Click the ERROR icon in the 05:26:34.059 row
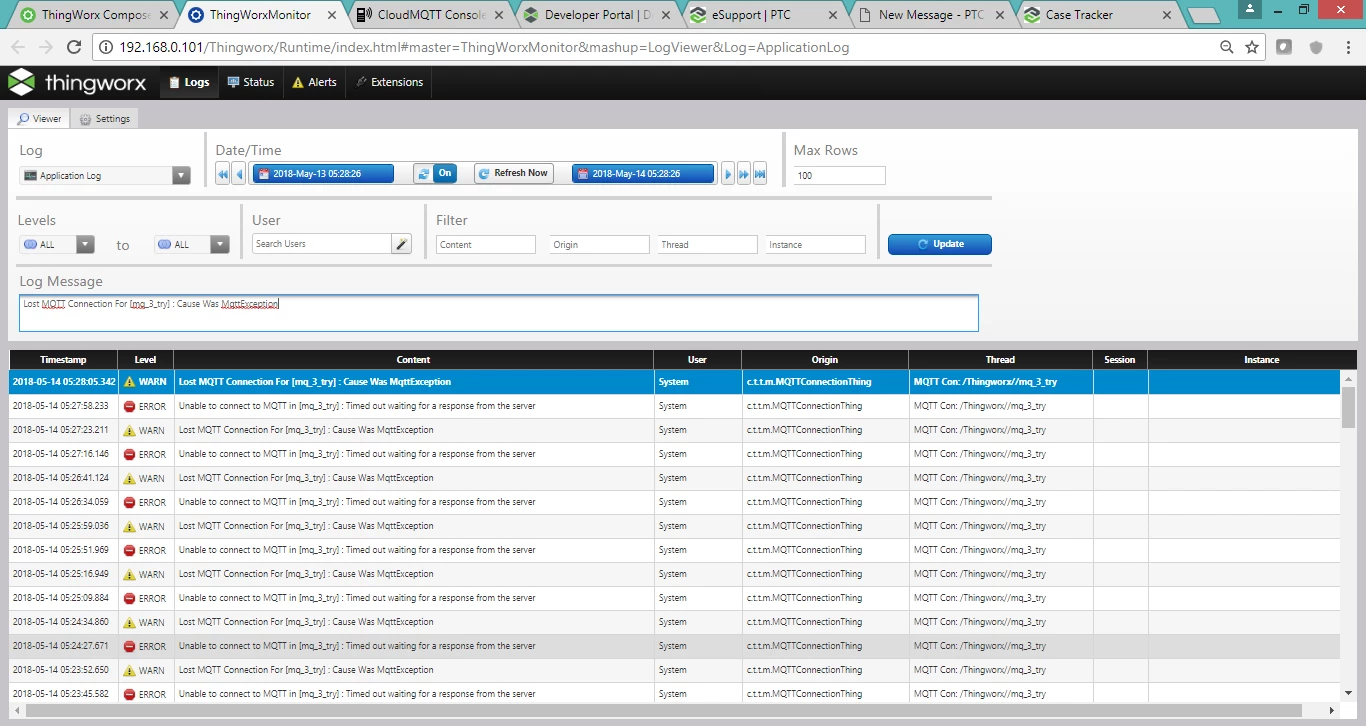 [129, 502]
